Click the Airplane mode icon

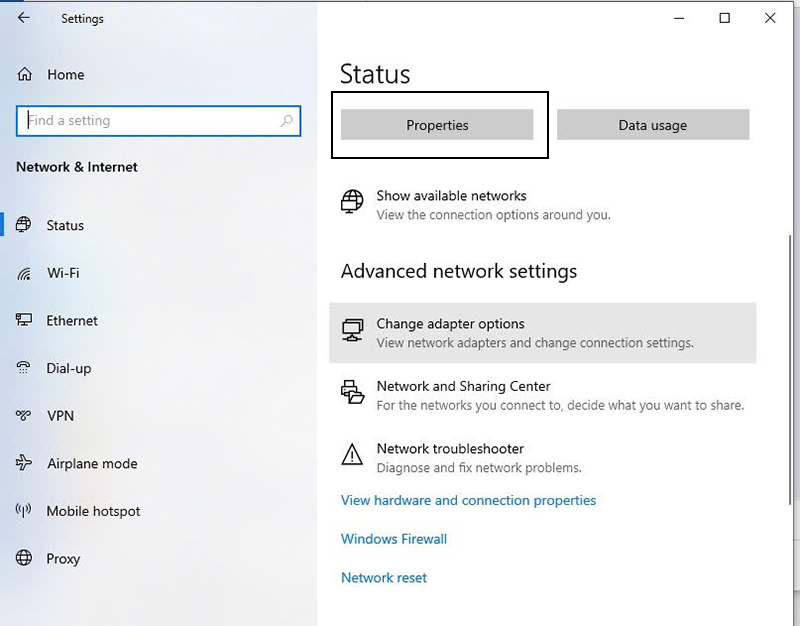[25, 463]
